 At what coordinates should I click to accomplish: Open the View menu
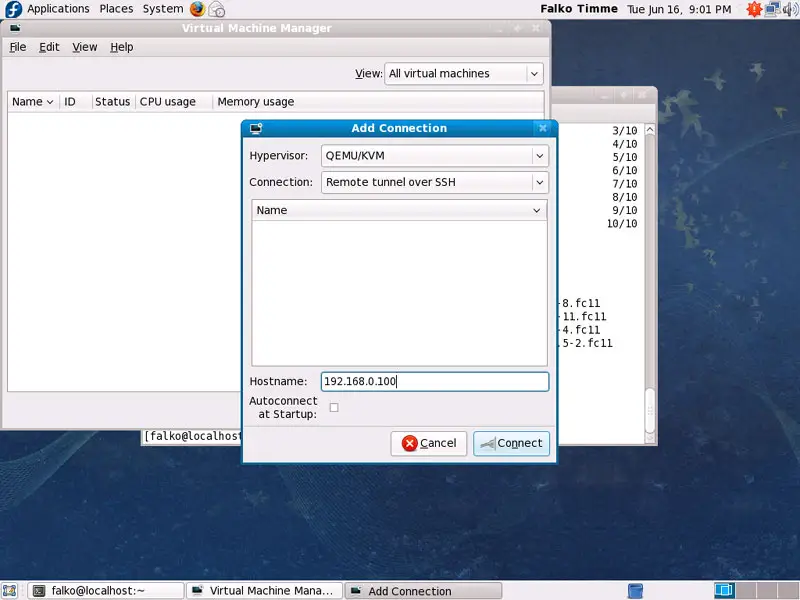[x=85, y=47]
